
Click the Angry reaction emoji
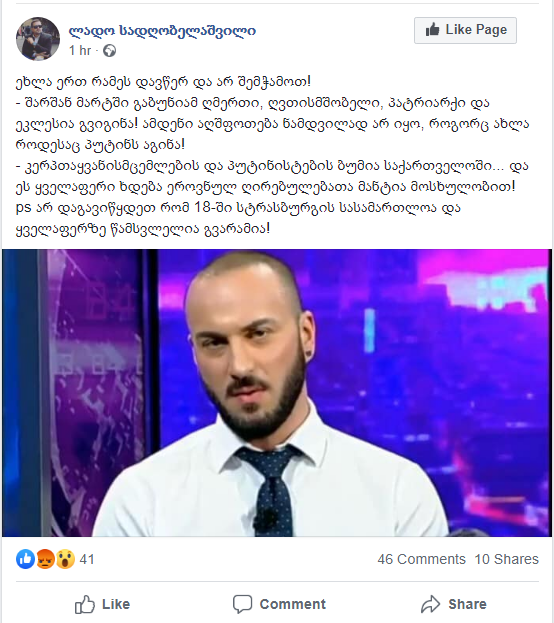(x=45, y=559)
